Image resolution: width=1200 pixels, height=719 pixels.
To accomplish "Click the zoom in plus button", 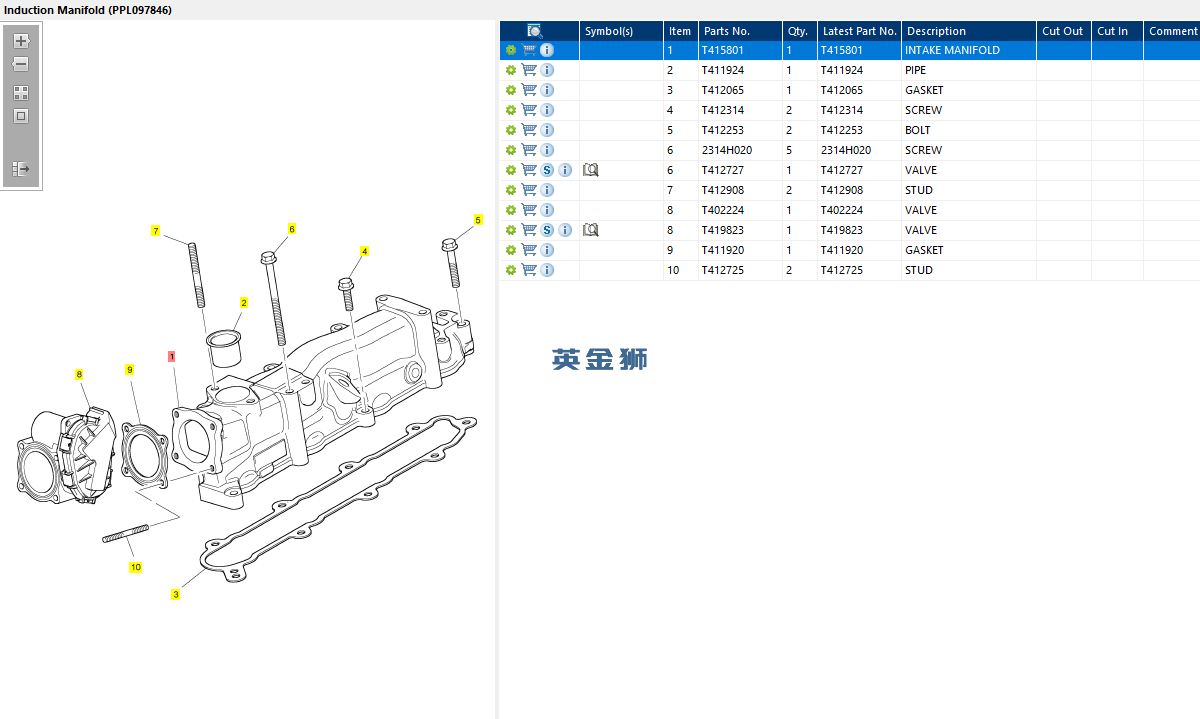I will point(21,42).
